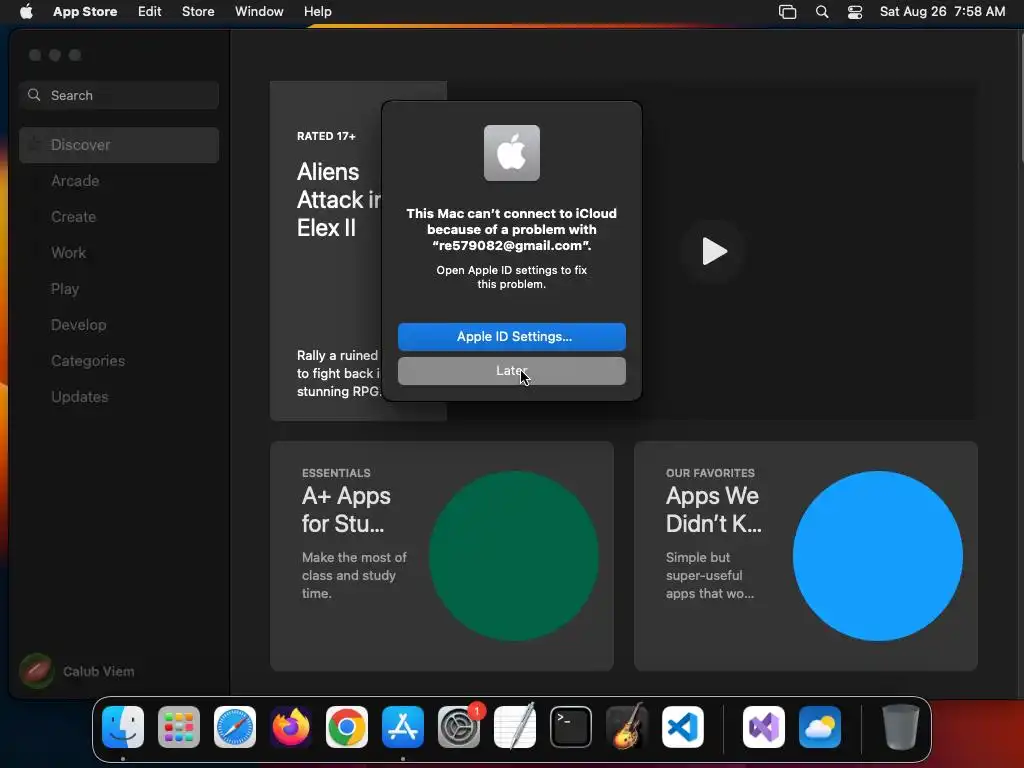Viewport: 1024px width, 768px height.
Task: Select Arcade in the sidebar
Action: click(x=119, y=181)
